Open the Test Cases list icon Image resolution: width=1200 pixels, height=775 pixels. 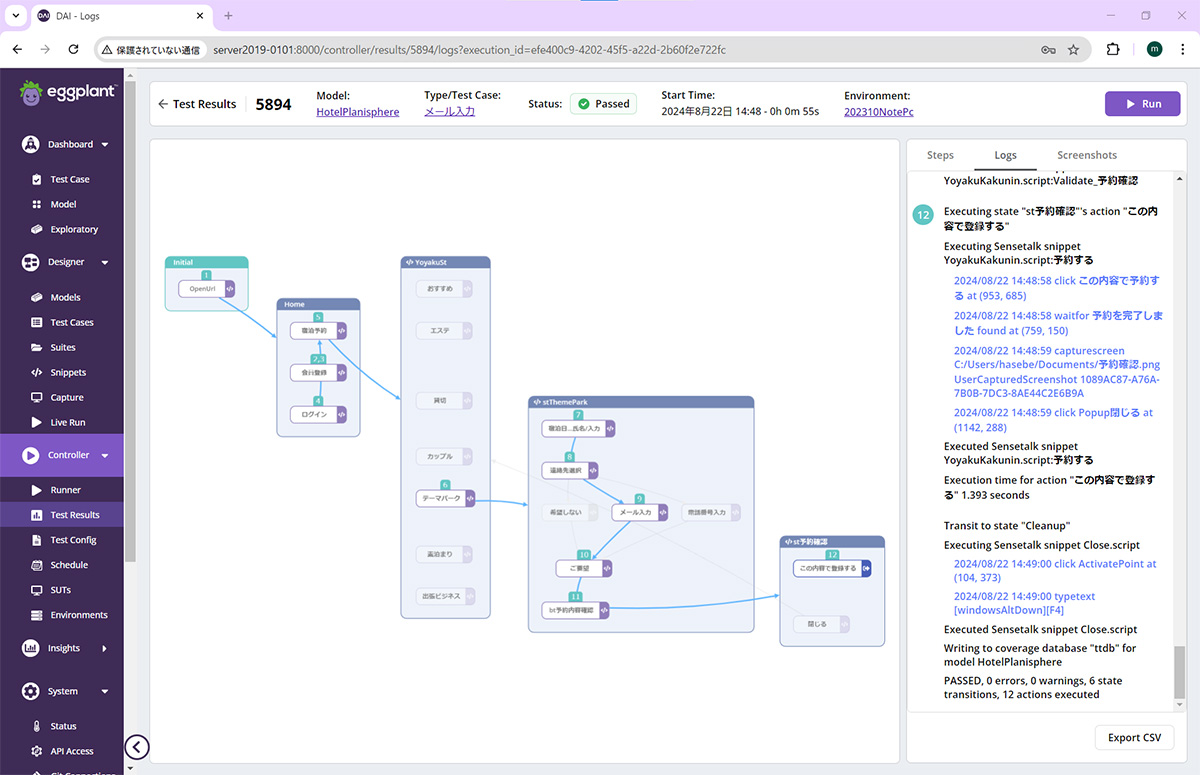37,322
